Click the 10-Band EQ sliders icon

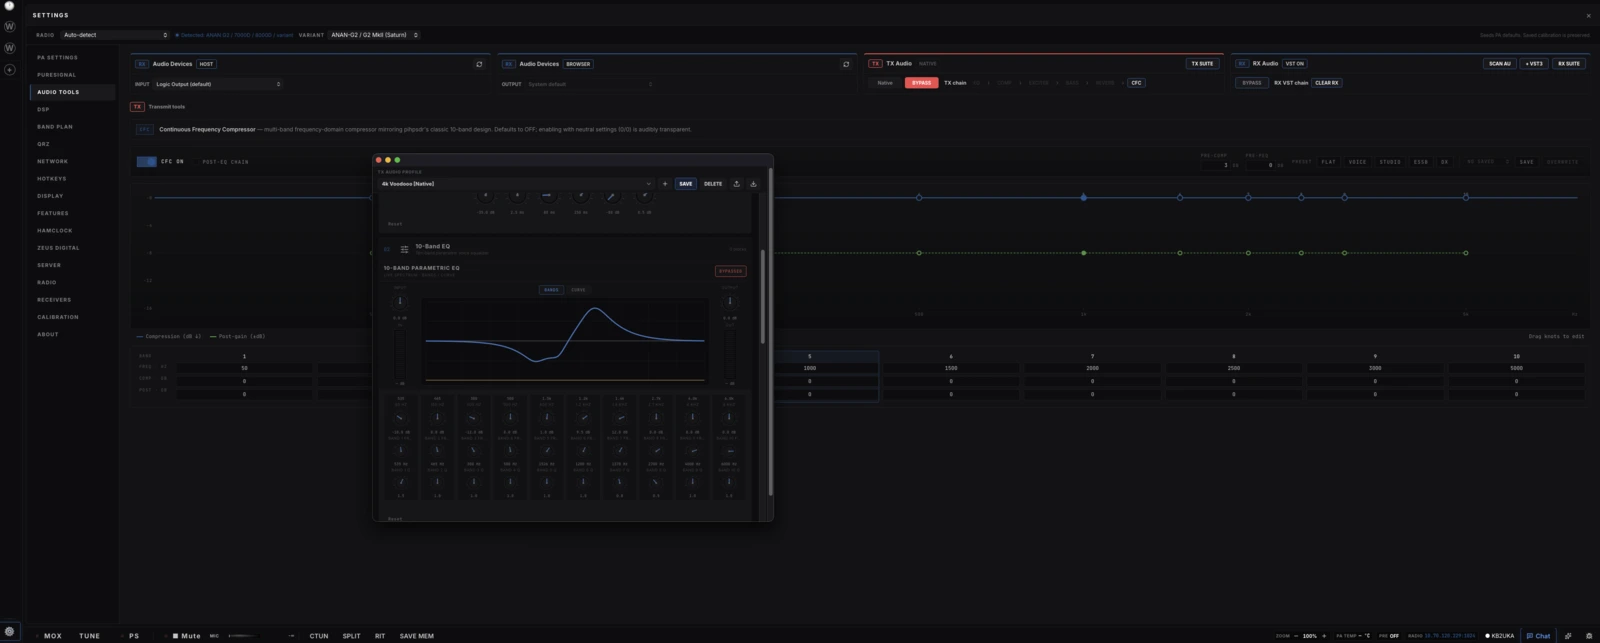point(404,249)
